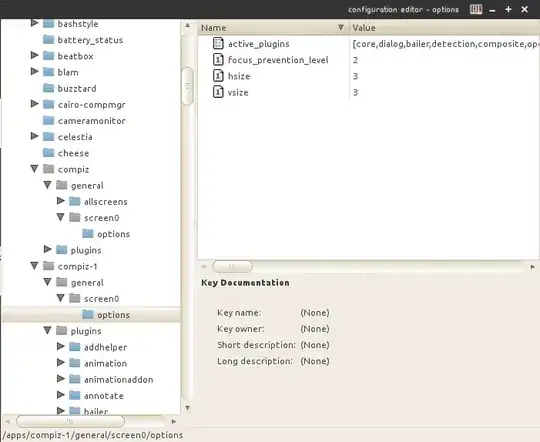
Task: Click the animationaddon folder icon
Action: 75,379
